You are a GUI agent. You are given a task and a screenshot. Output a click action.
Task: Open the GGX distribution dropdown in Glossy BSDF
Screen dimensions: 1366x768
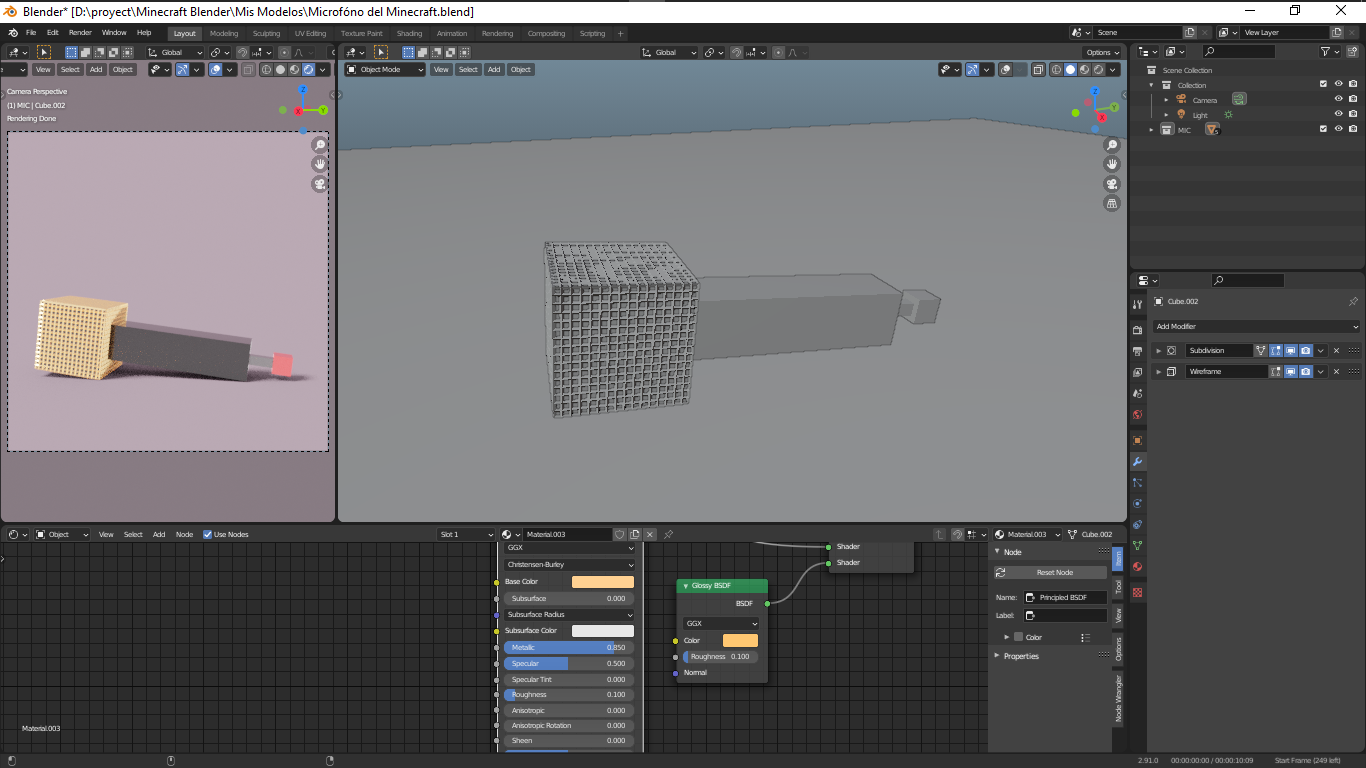tap(720, 623)
